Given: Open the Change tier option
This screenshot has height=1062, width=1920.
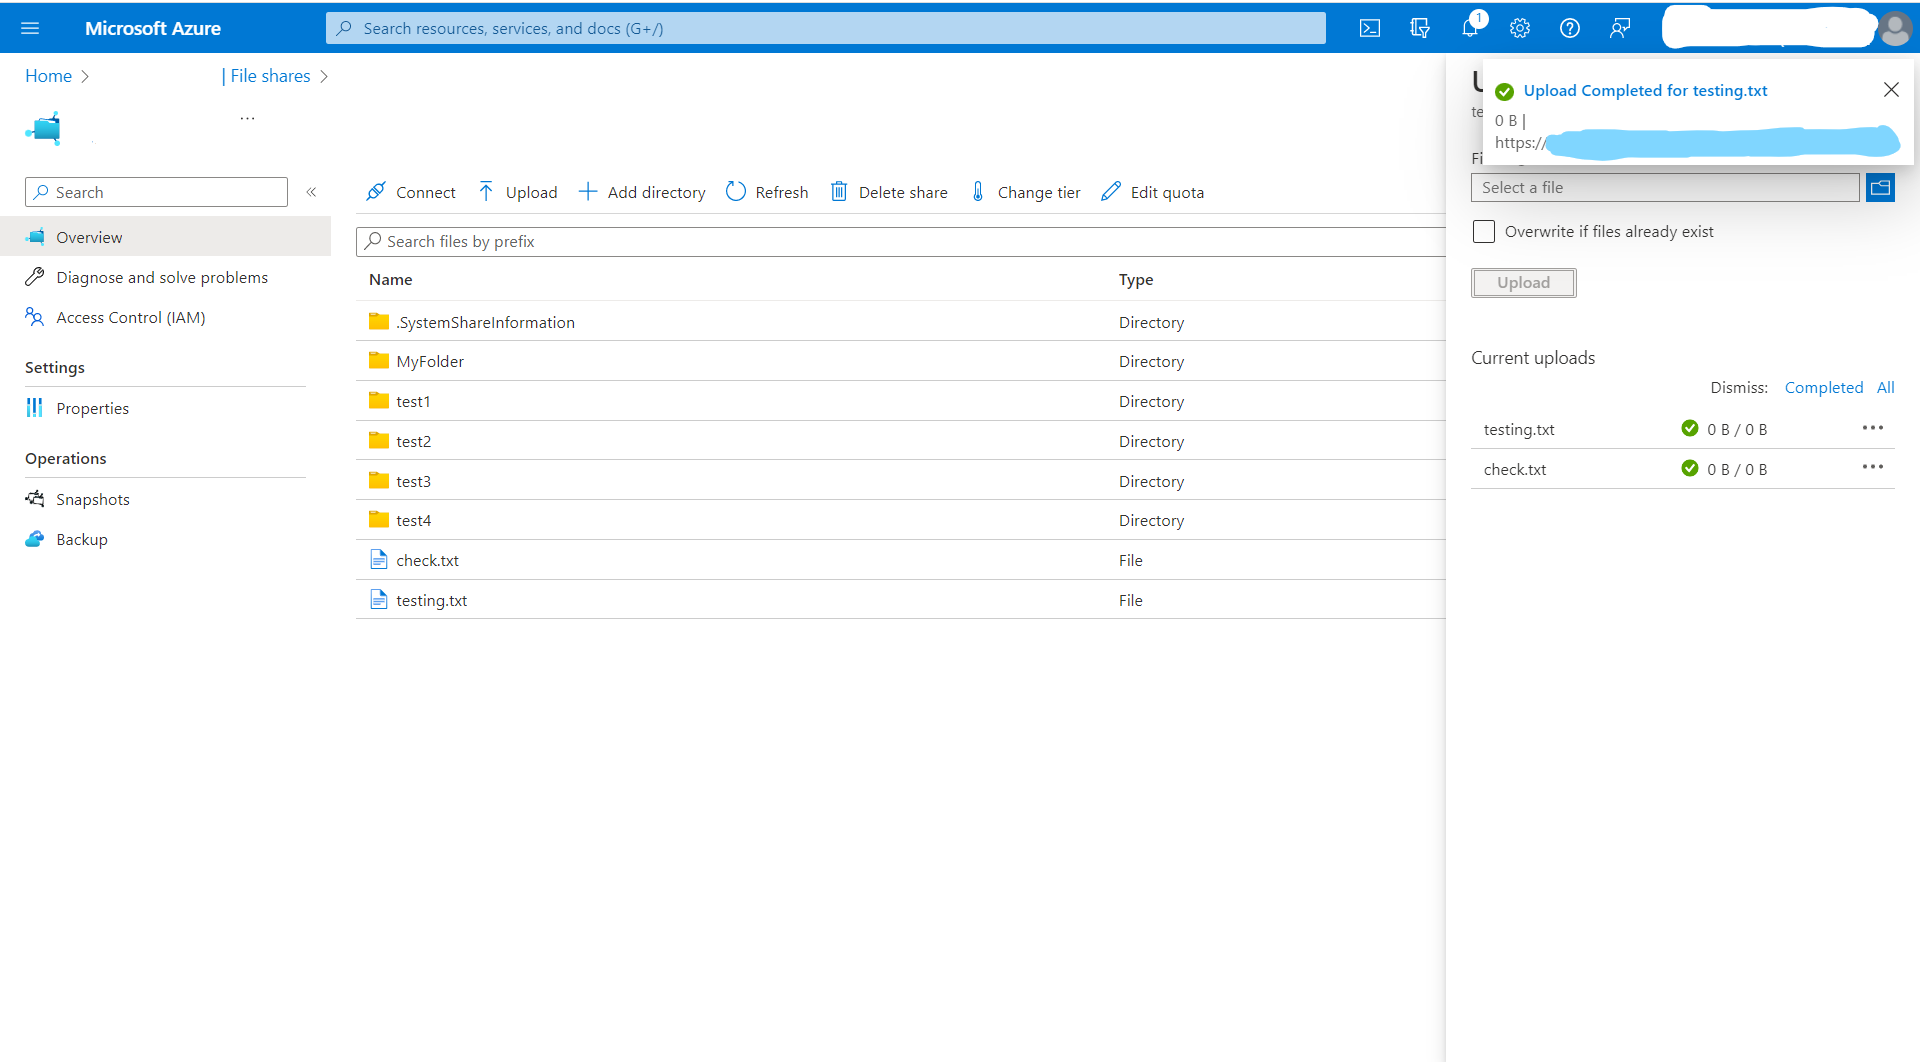Looking at the screenshot, I should pyautogui.click(x=1025, y=192).
